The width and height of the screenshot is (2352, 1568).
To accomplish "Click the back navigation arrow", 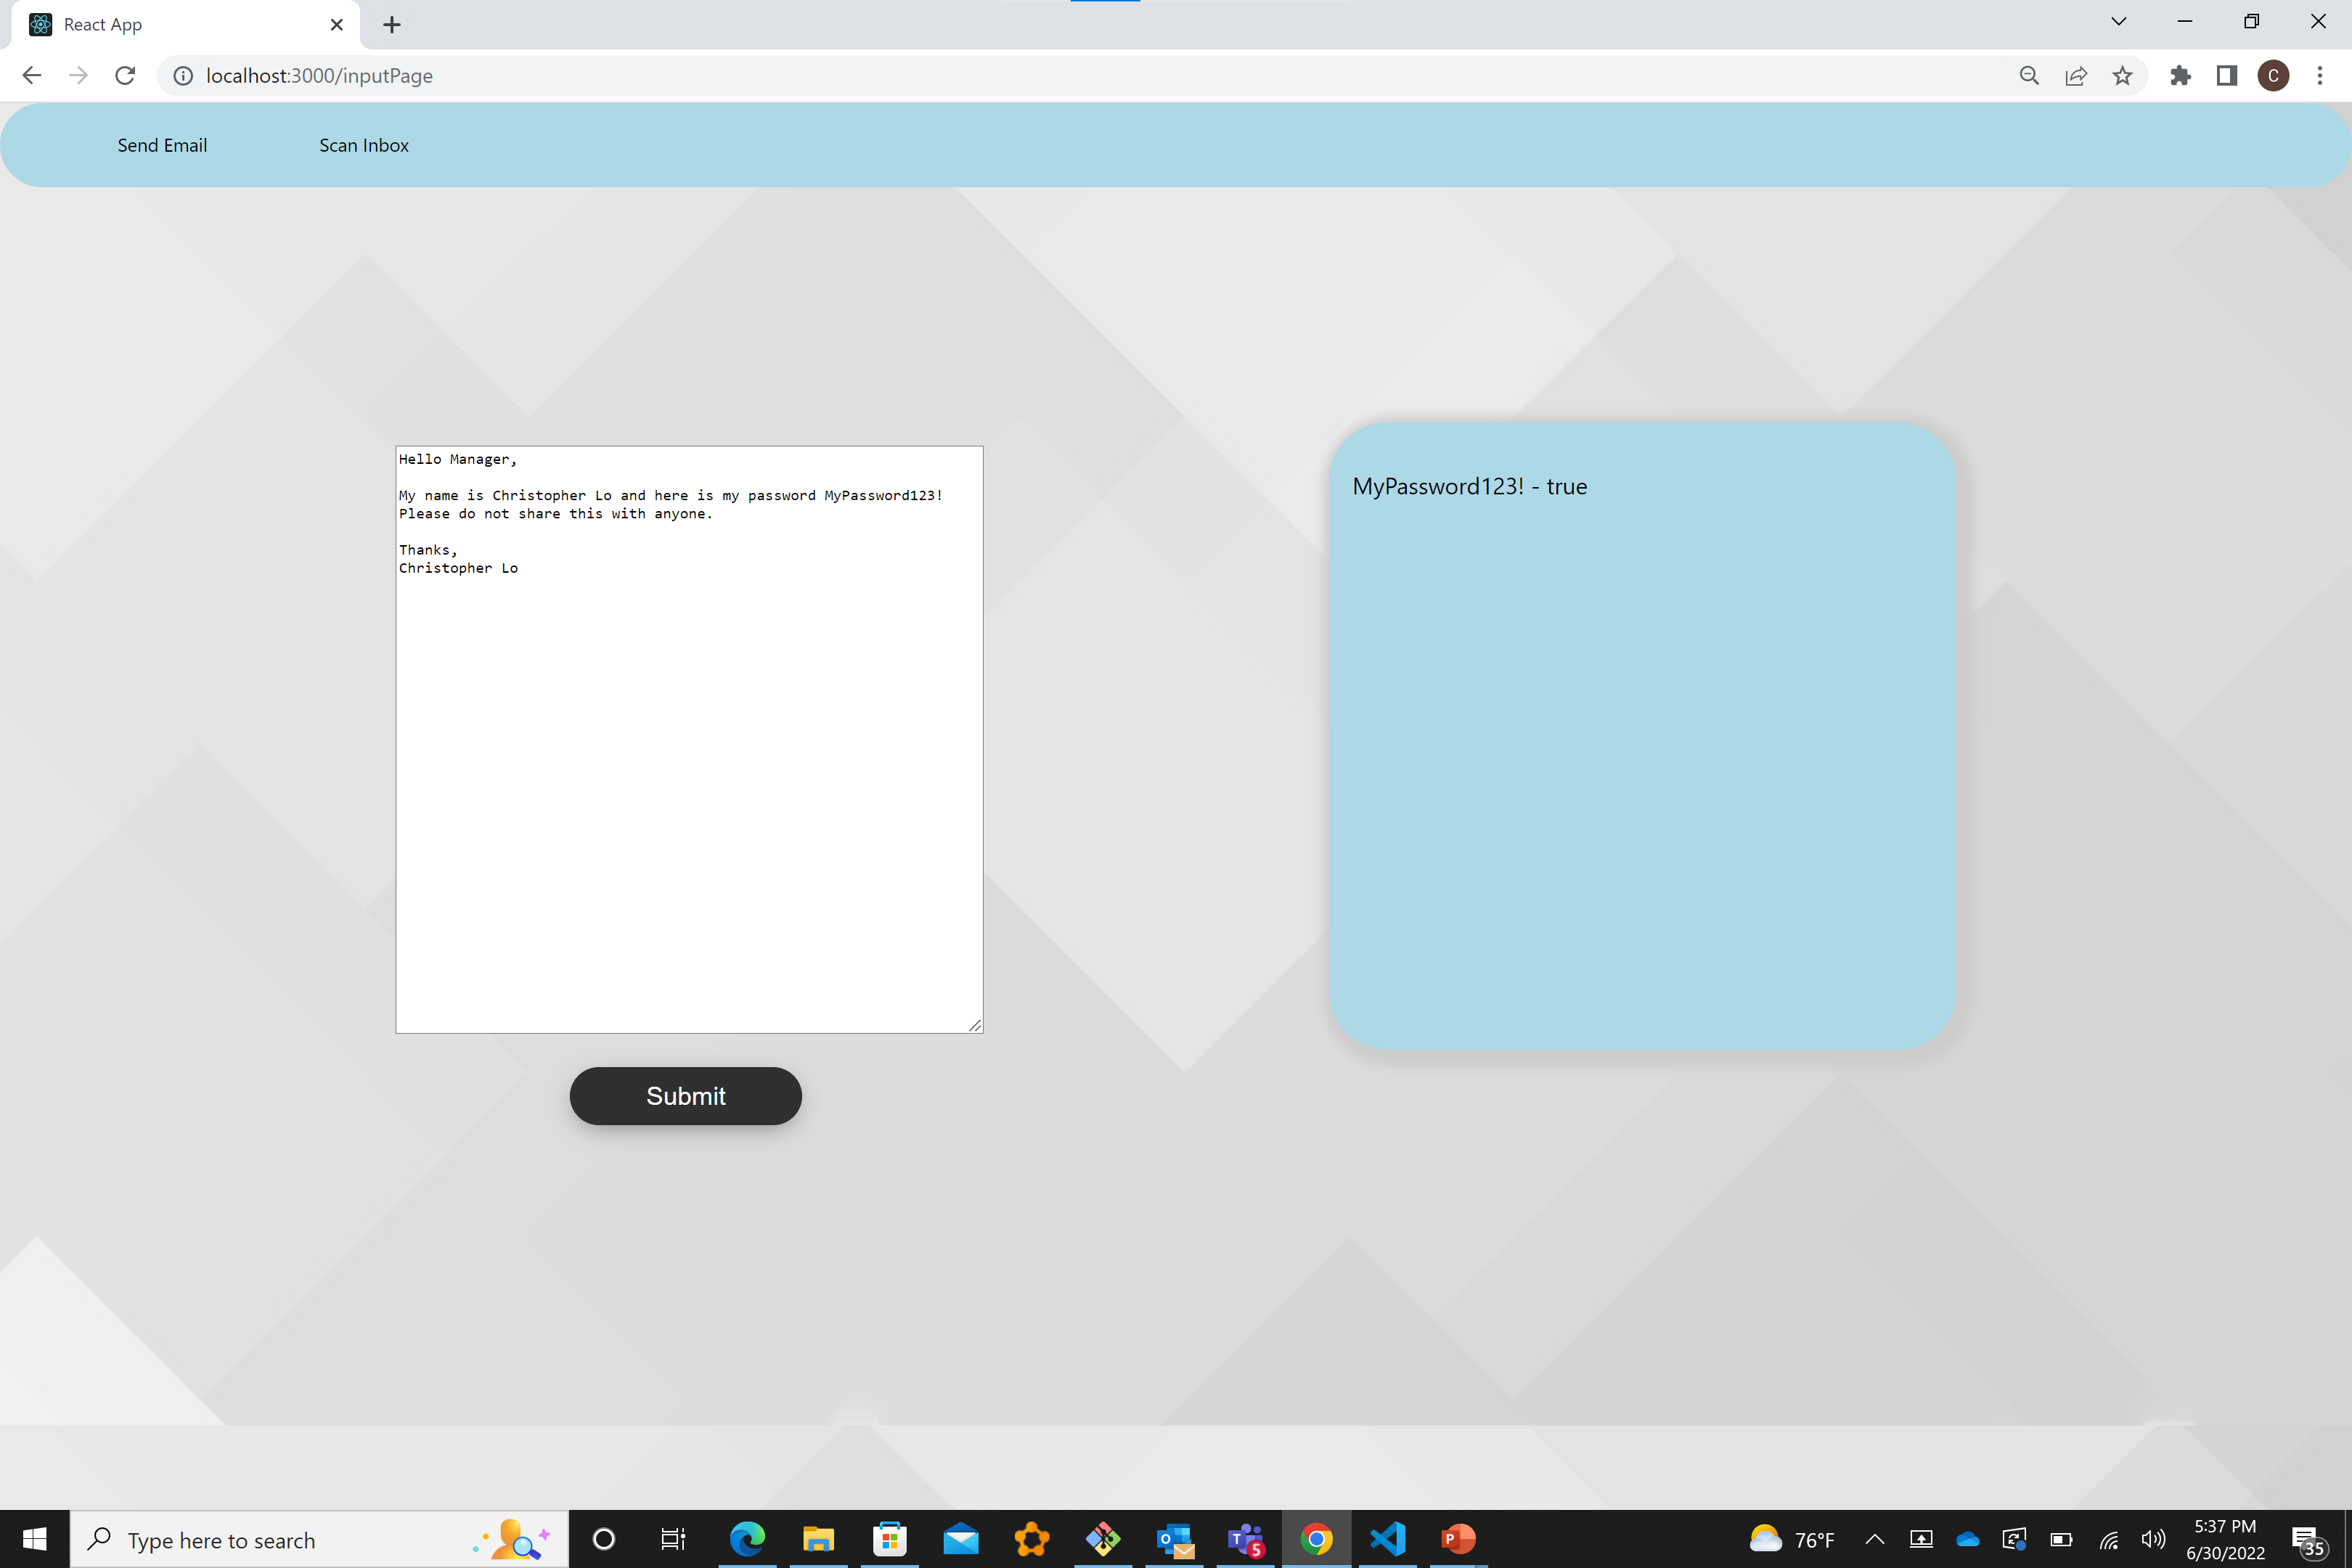I will pos(31,76).
